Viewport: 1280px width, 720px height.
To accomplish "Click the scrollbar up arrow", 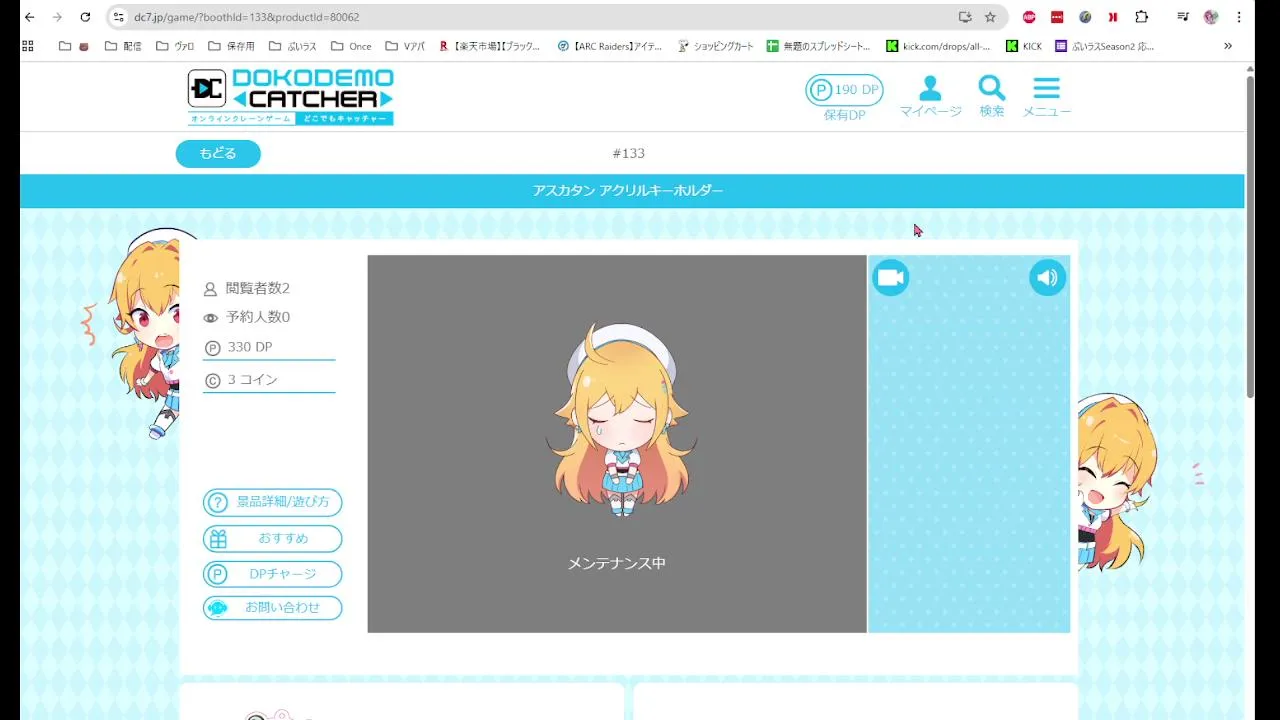I will 1250,68.
